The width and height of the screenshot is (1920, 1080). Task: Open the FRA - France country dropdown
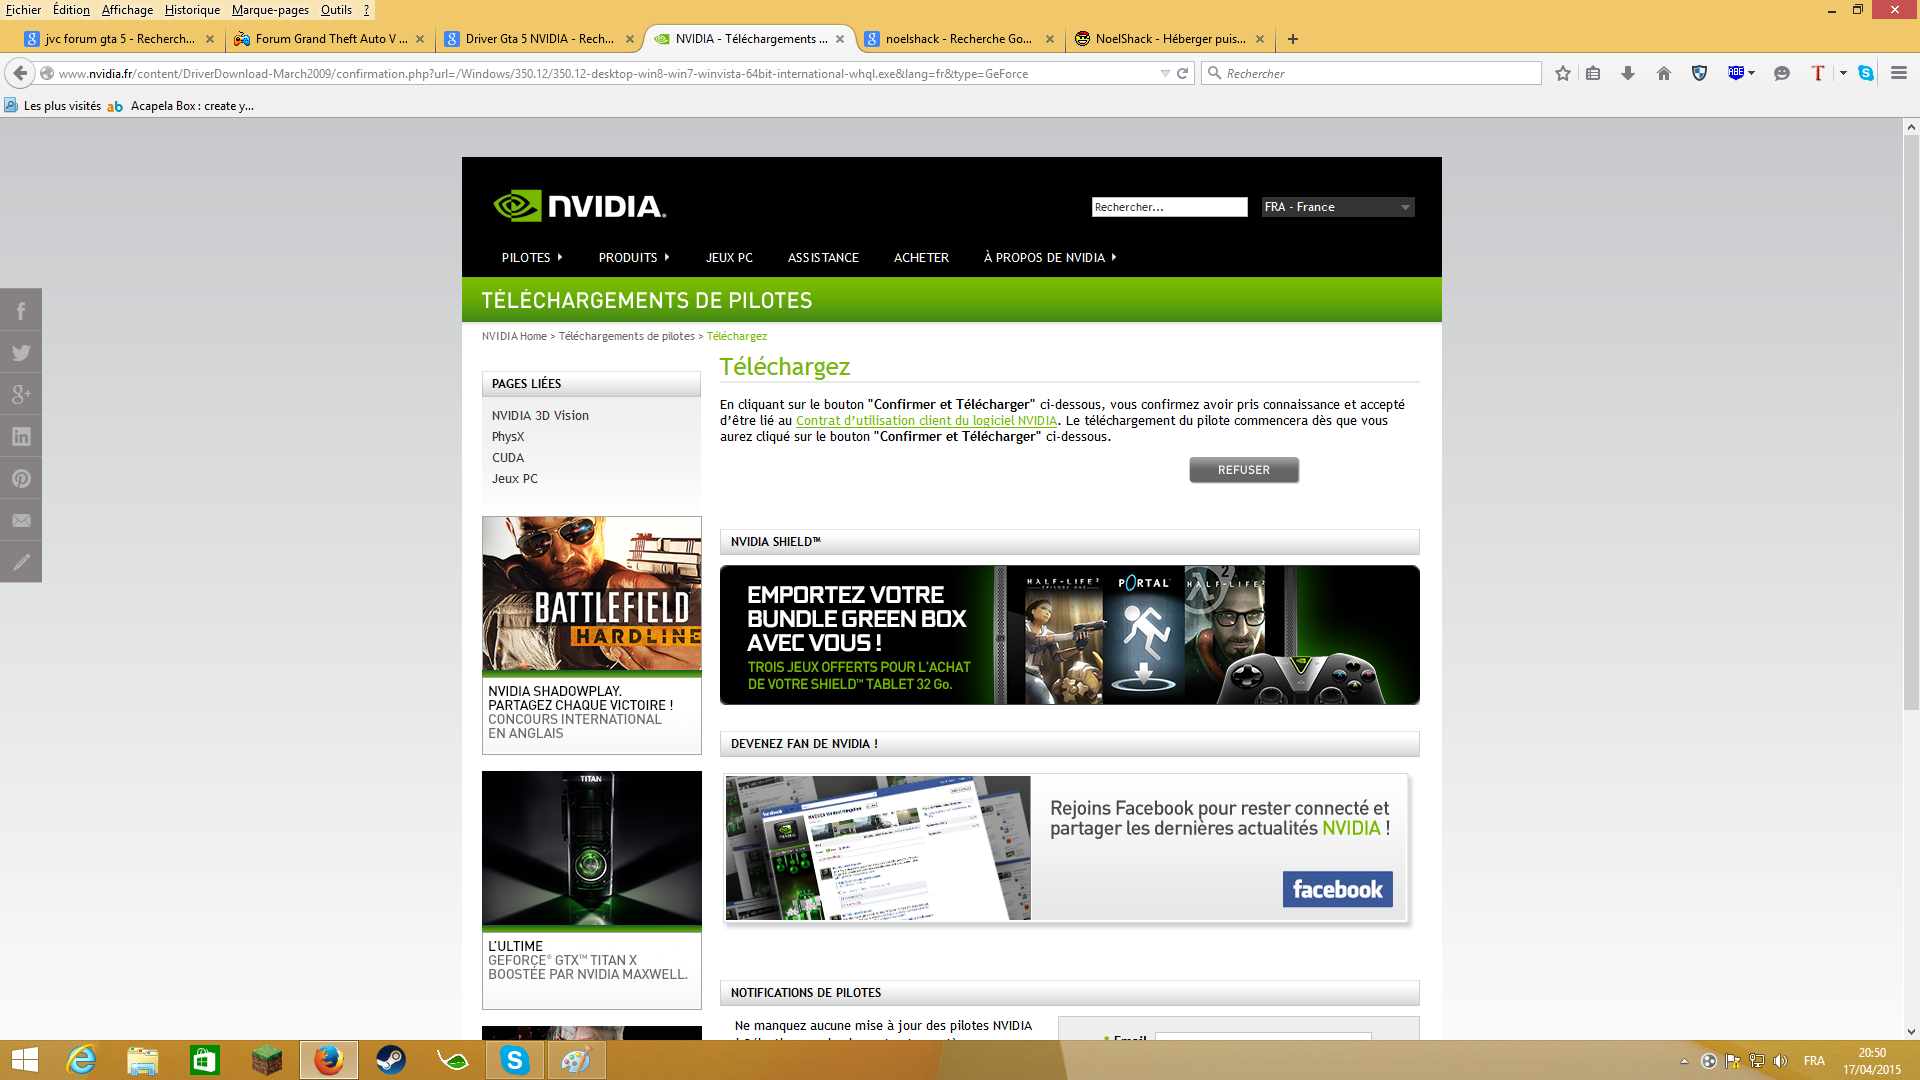pos(1338,207)
